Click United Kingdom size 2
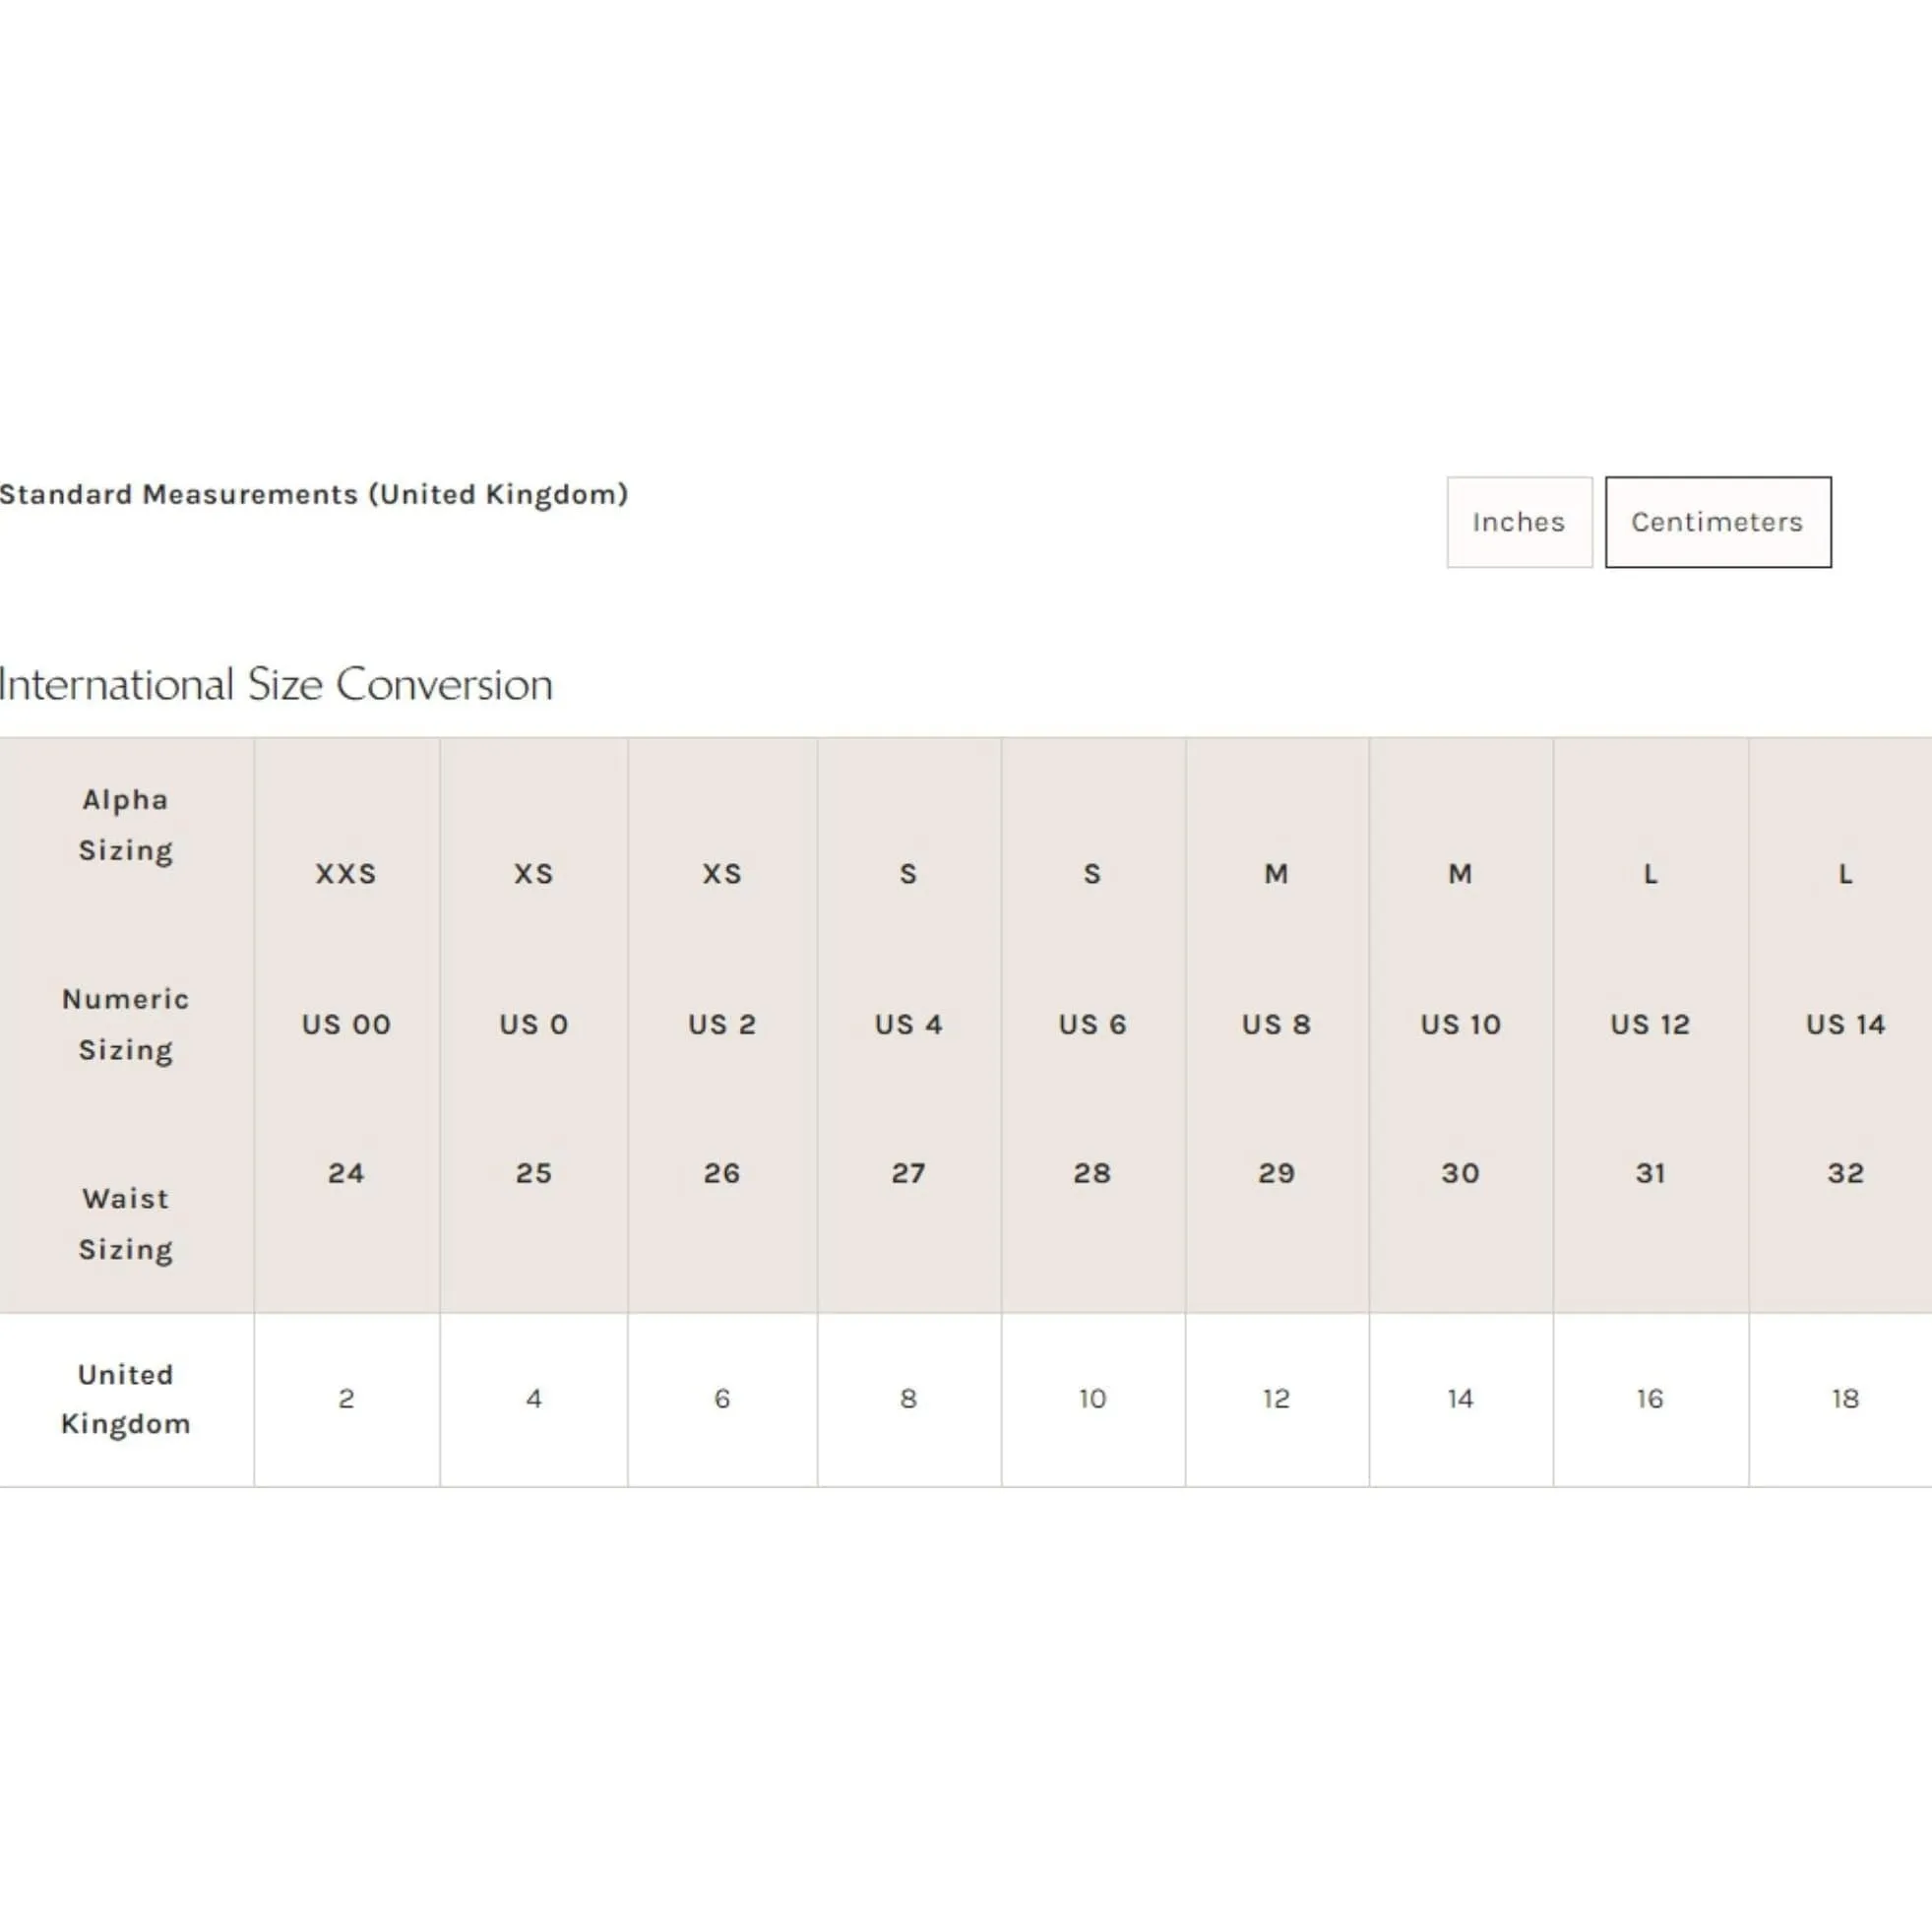The height and width of the screenshot is (1932, 1932). [x=347, y=1399]
